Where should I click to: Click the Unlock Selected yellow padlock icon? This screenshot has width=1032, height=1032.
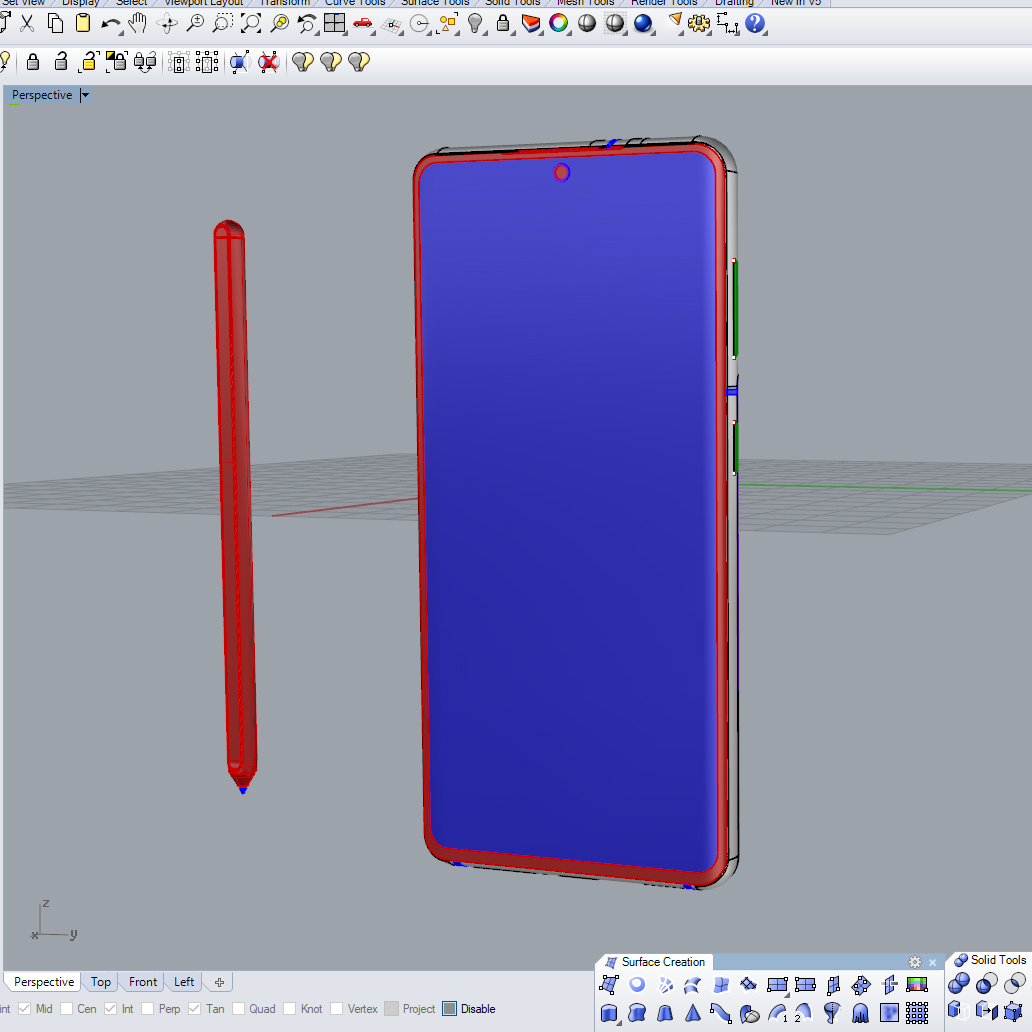pos(88,62)
